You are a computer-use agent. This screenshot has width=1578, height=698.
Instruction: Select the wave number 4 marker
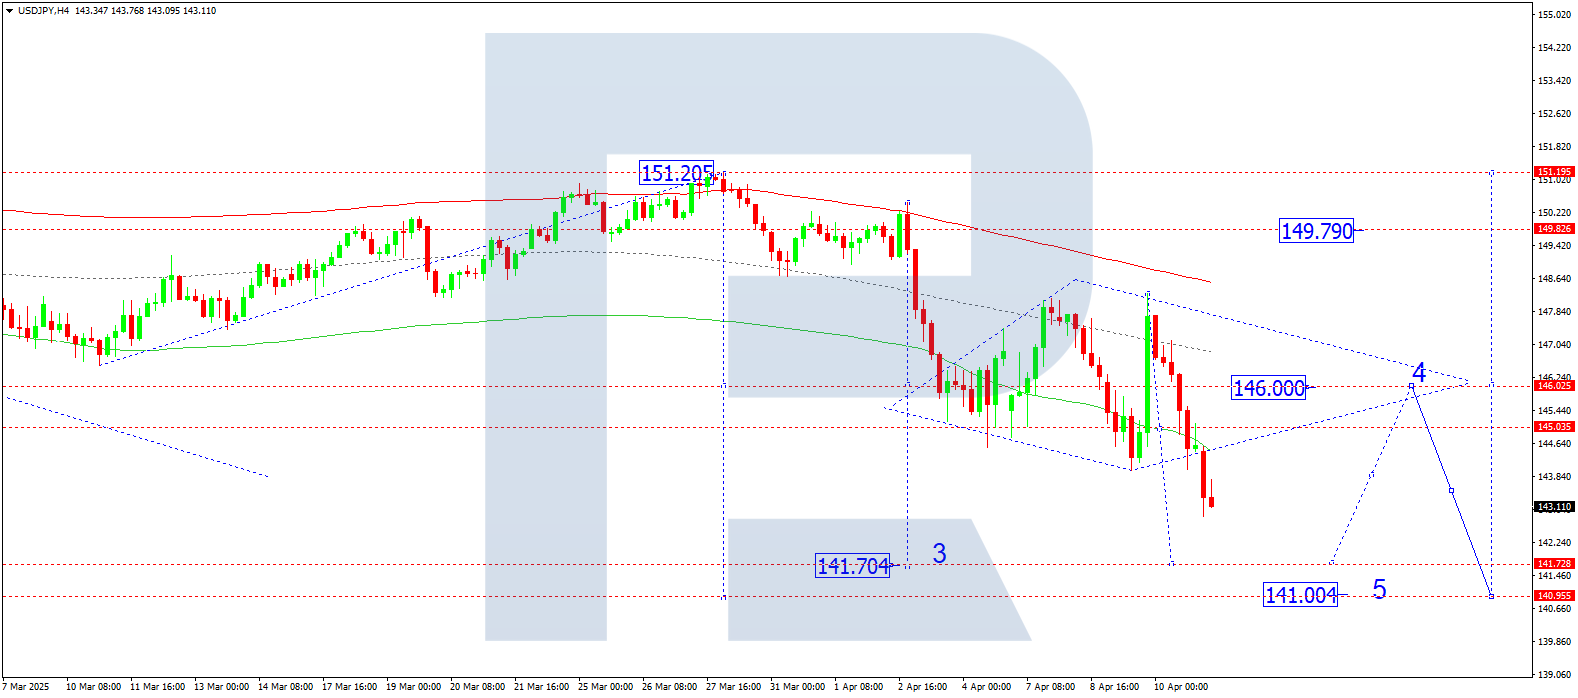(x=1418, y=374)
